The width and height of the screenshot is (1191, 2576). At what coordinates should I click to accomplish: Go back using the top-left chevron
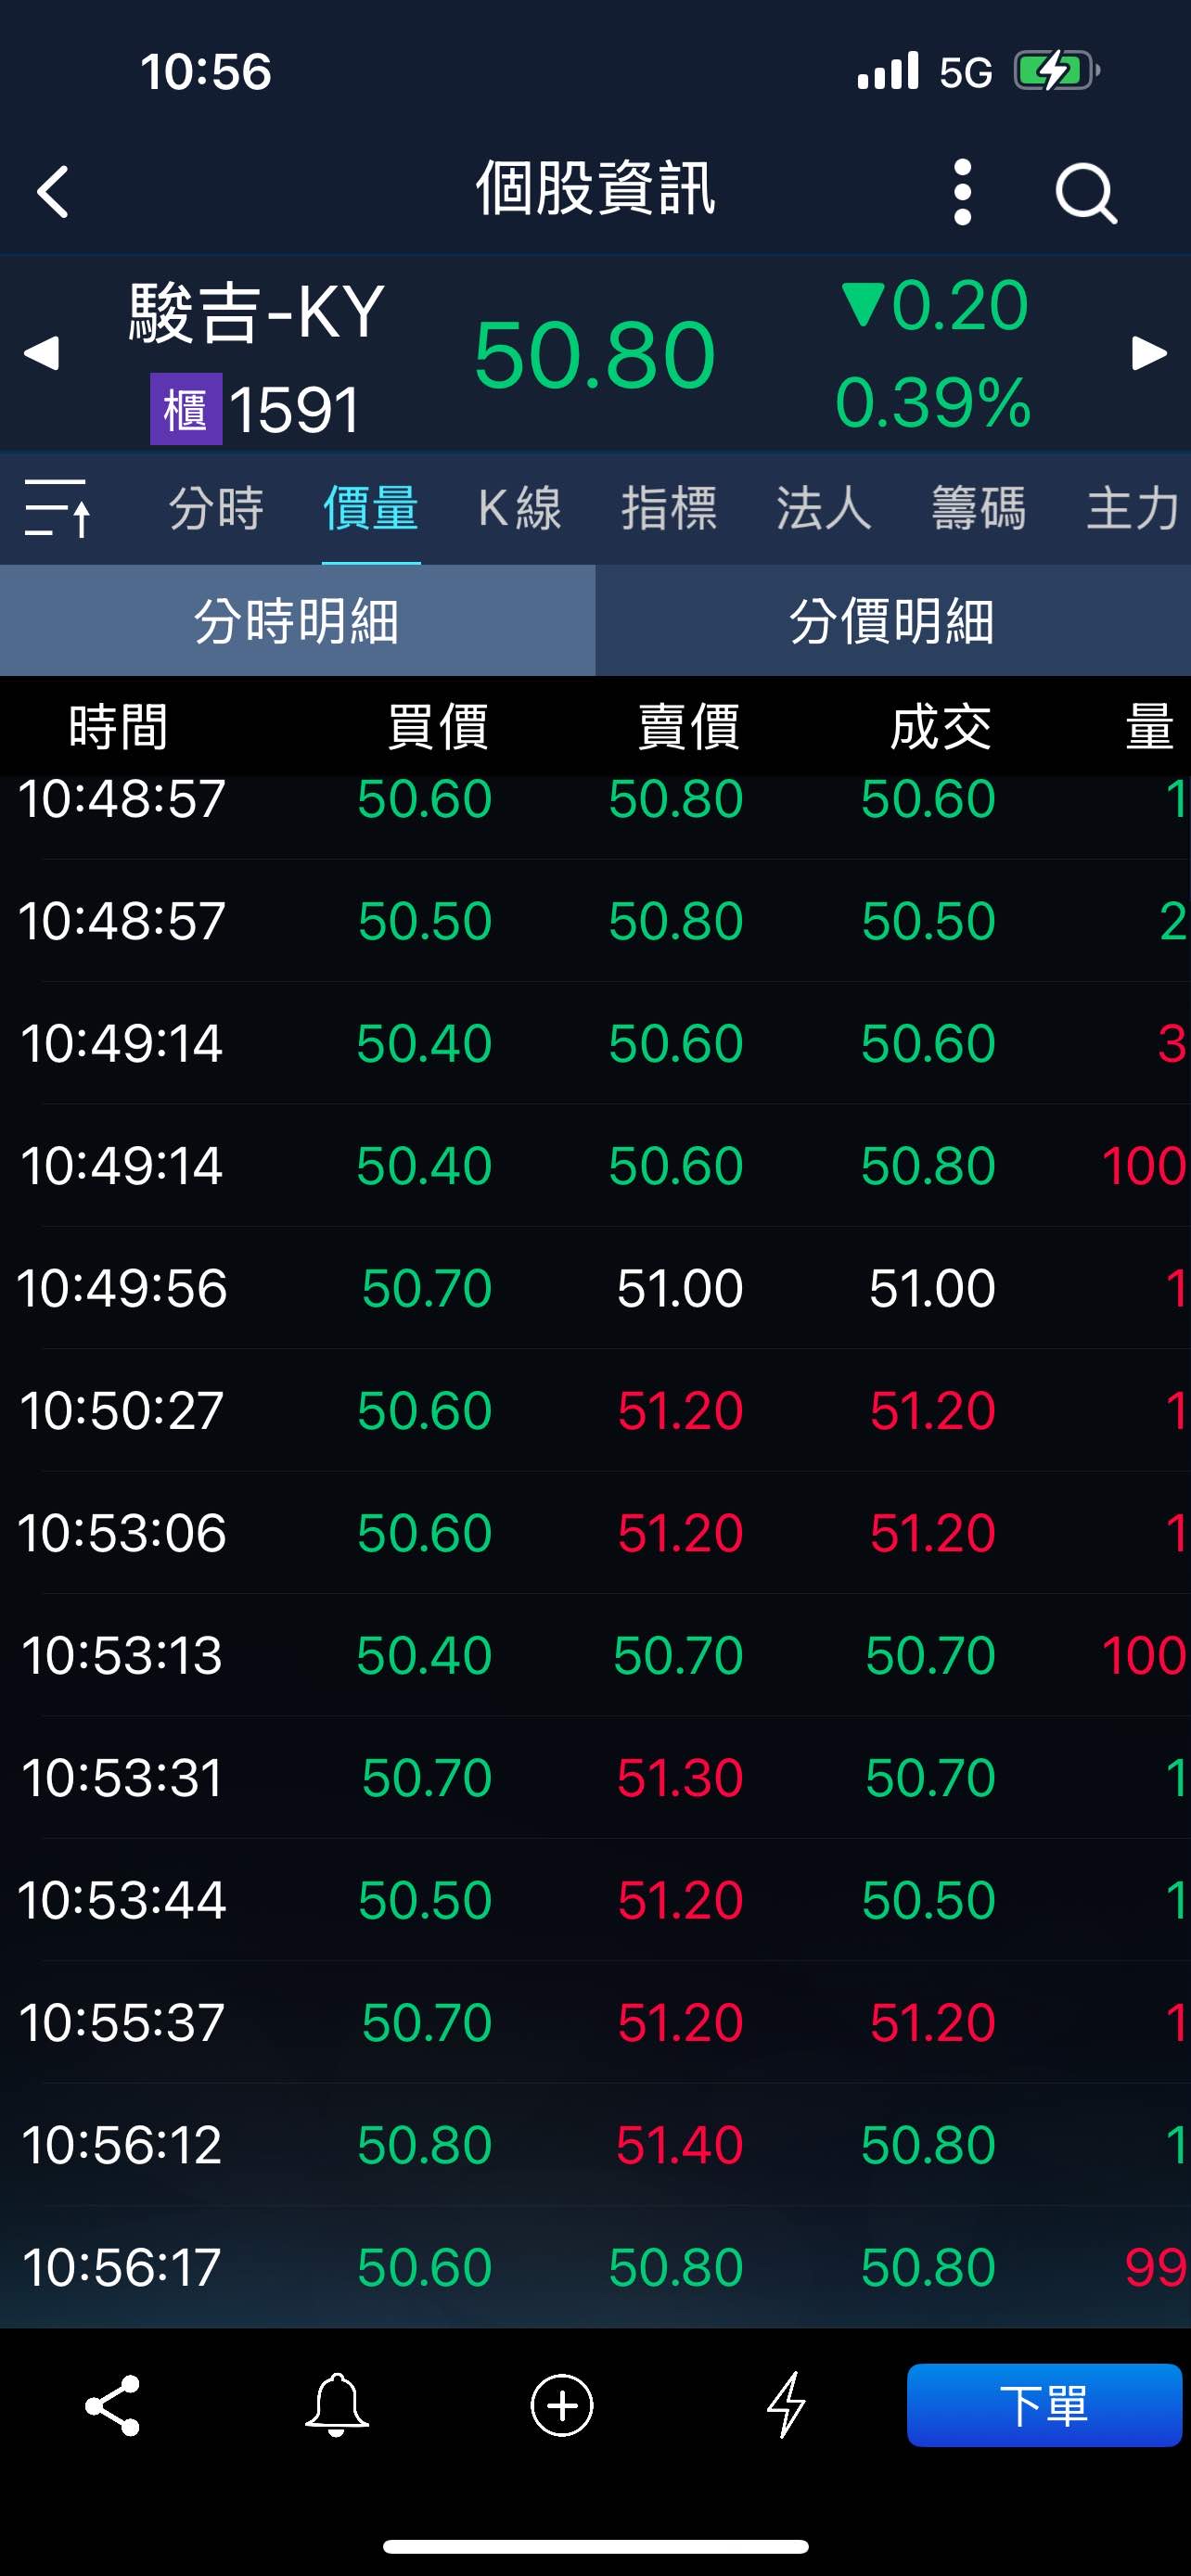[53, 191]
